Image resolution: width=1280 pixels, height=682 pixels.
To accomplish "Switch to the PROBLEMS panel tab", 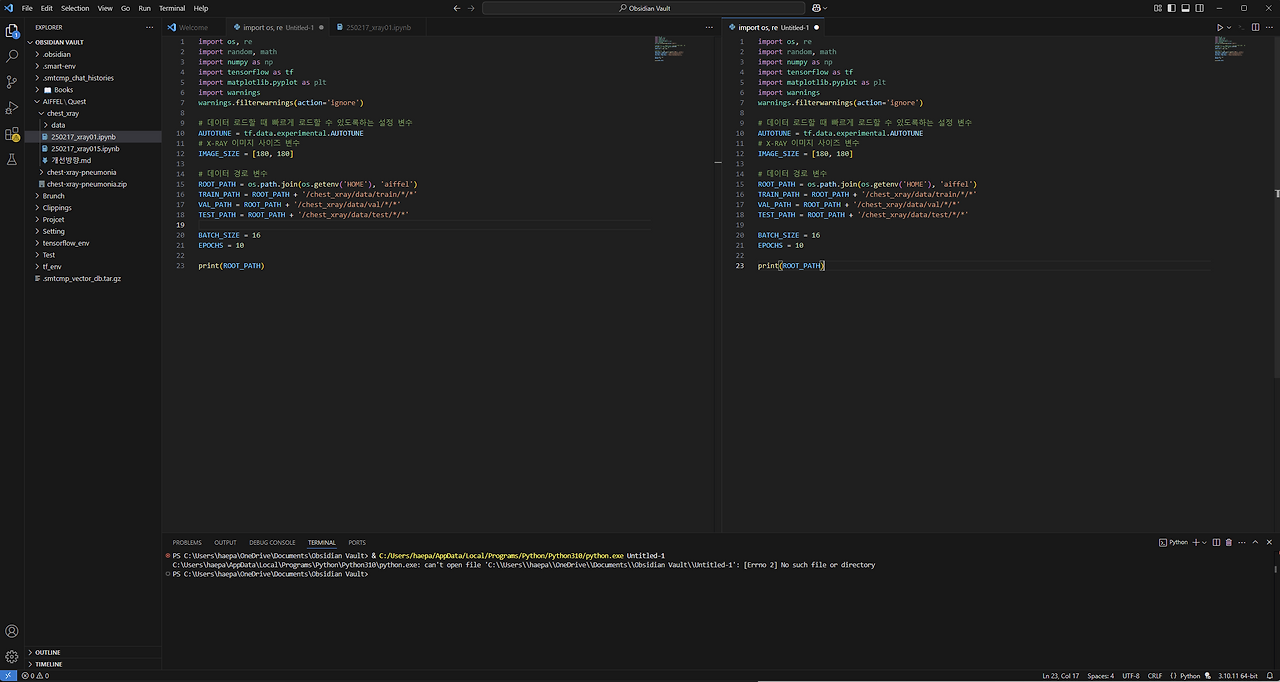I will pyautogui.click(x=187, y=542).
